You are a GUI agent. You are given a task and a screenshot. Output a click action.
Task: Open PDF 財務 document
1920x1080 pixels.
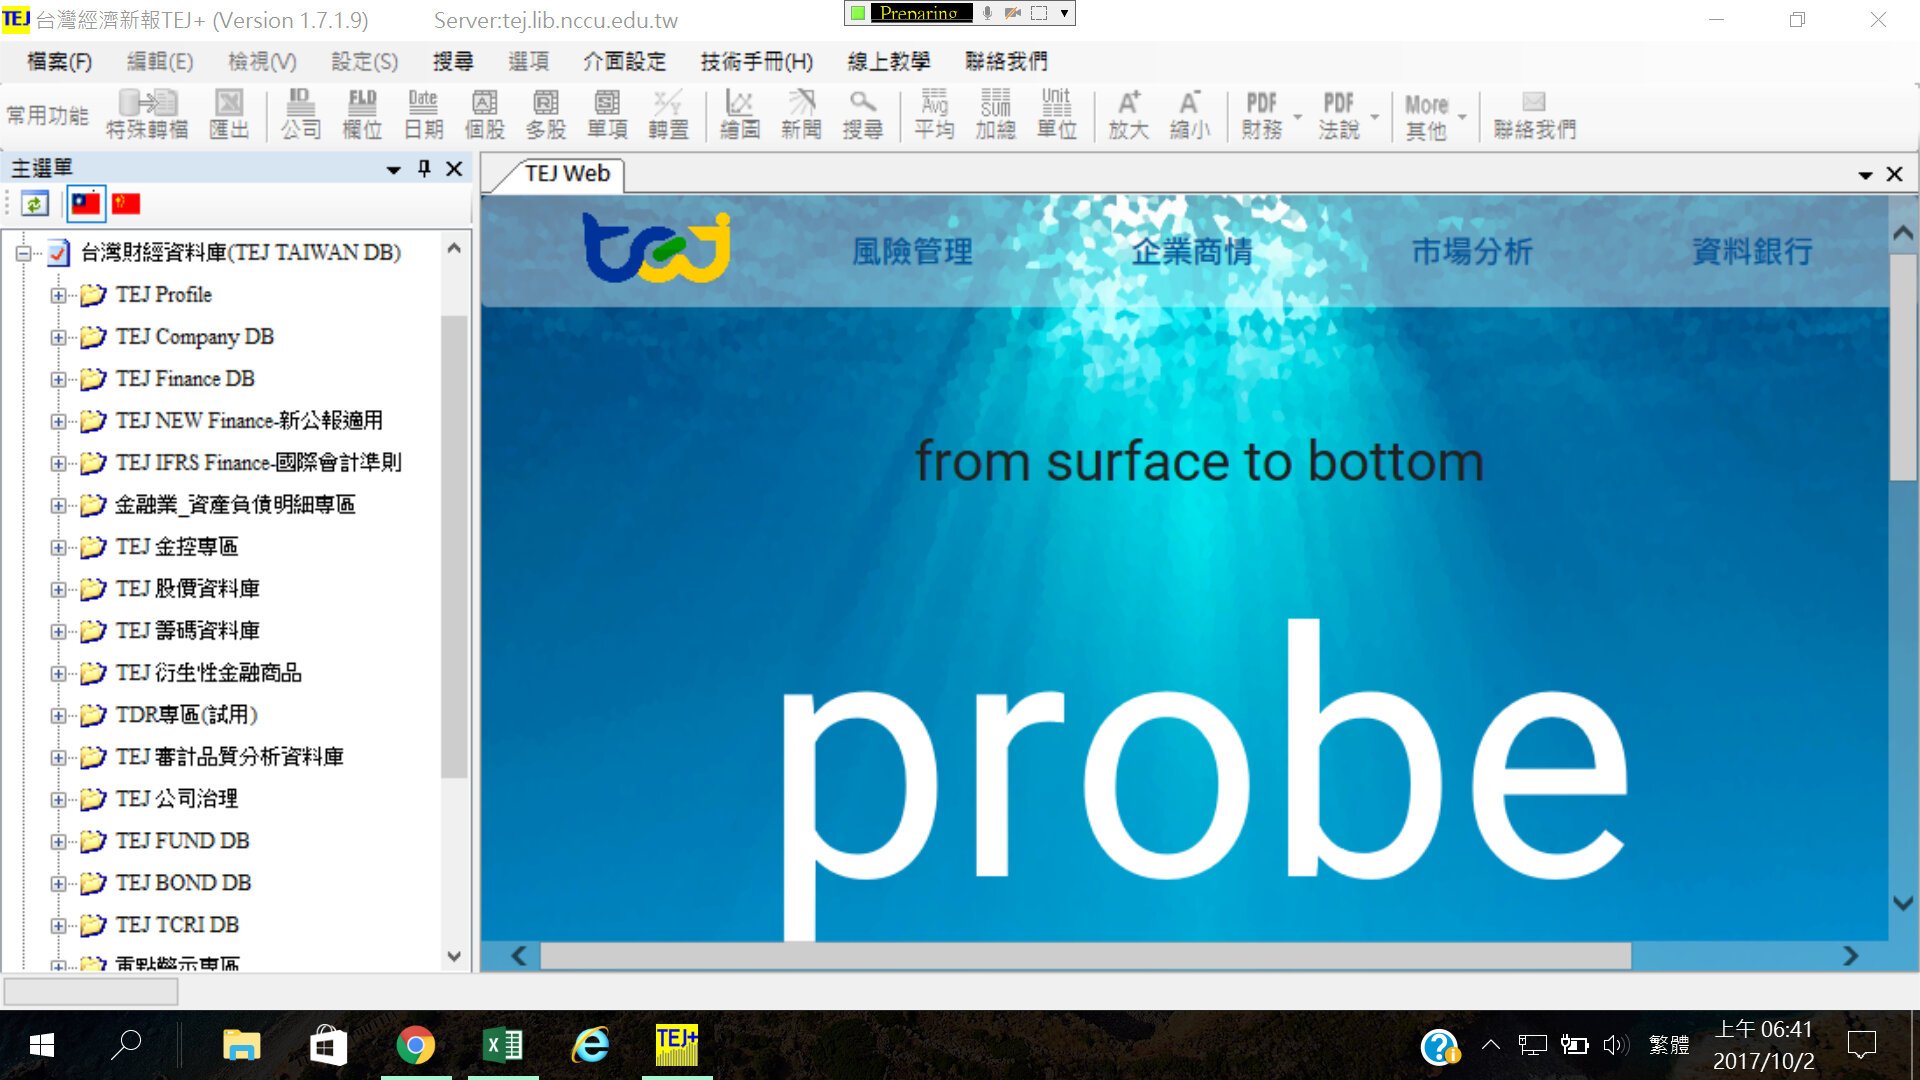coord(1262,114)
